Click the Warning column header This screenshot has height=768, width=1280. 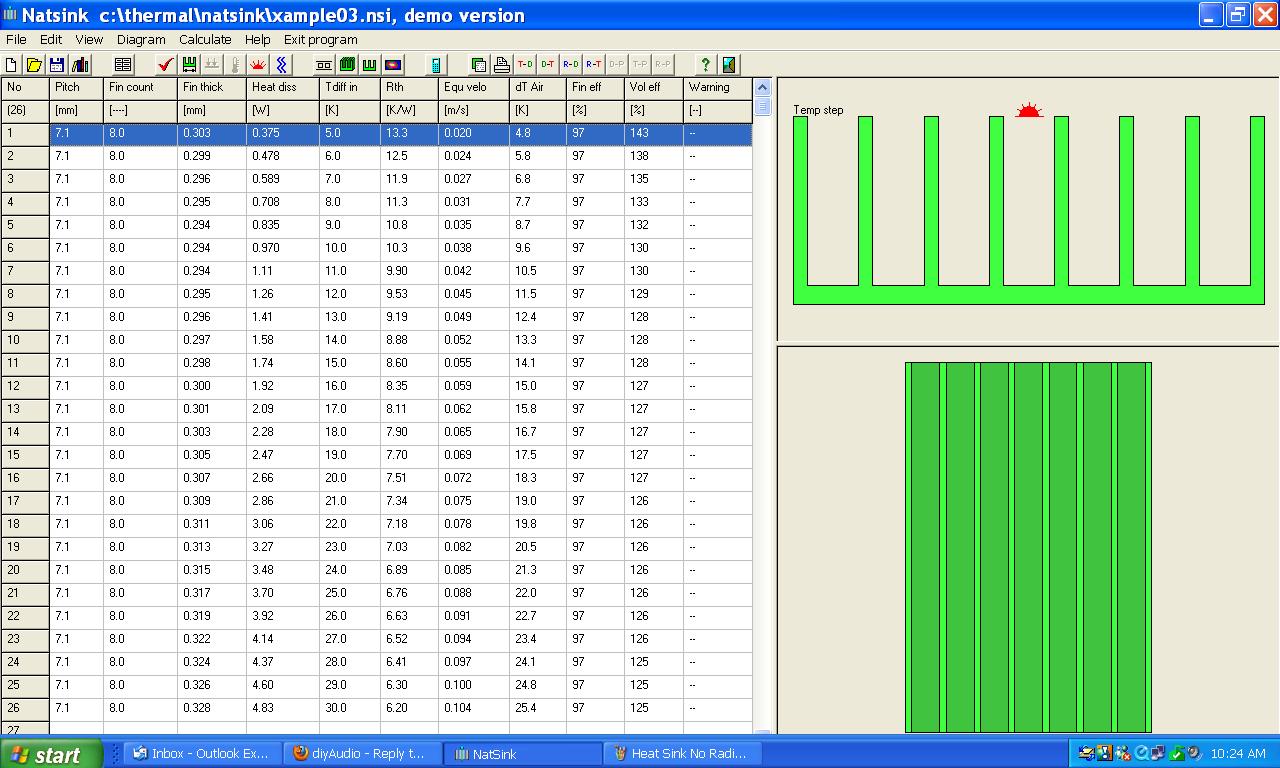click(718, 87)
